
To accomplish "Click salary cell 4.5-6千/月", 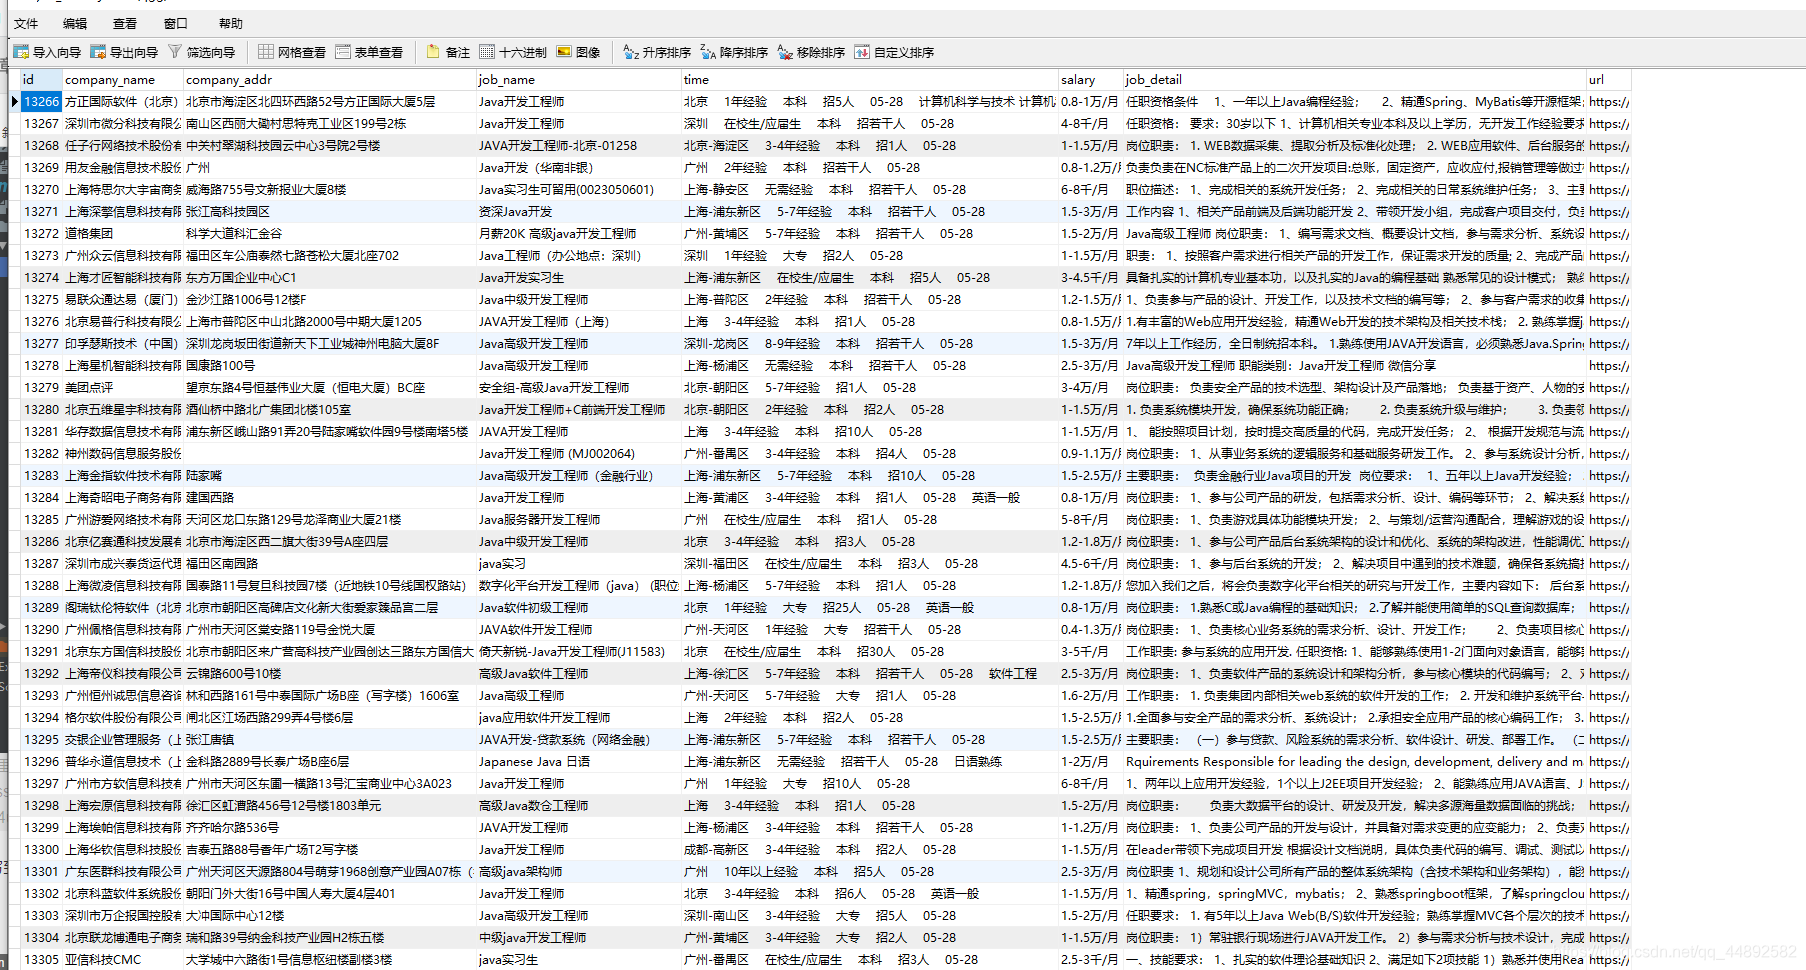I will (x=1090, y=563).
